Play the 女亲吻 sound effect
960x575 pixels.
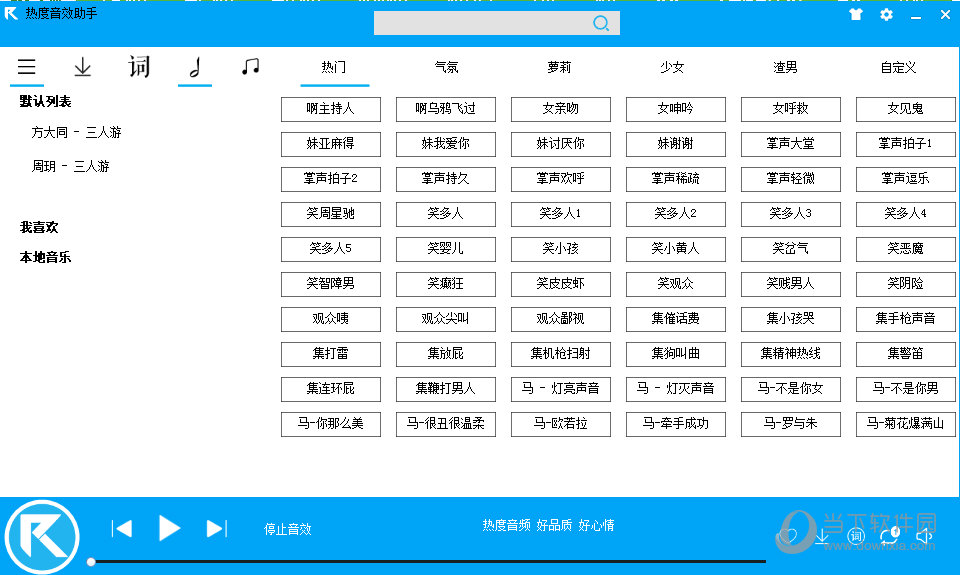pyautogui.click(x=561, y=109)
